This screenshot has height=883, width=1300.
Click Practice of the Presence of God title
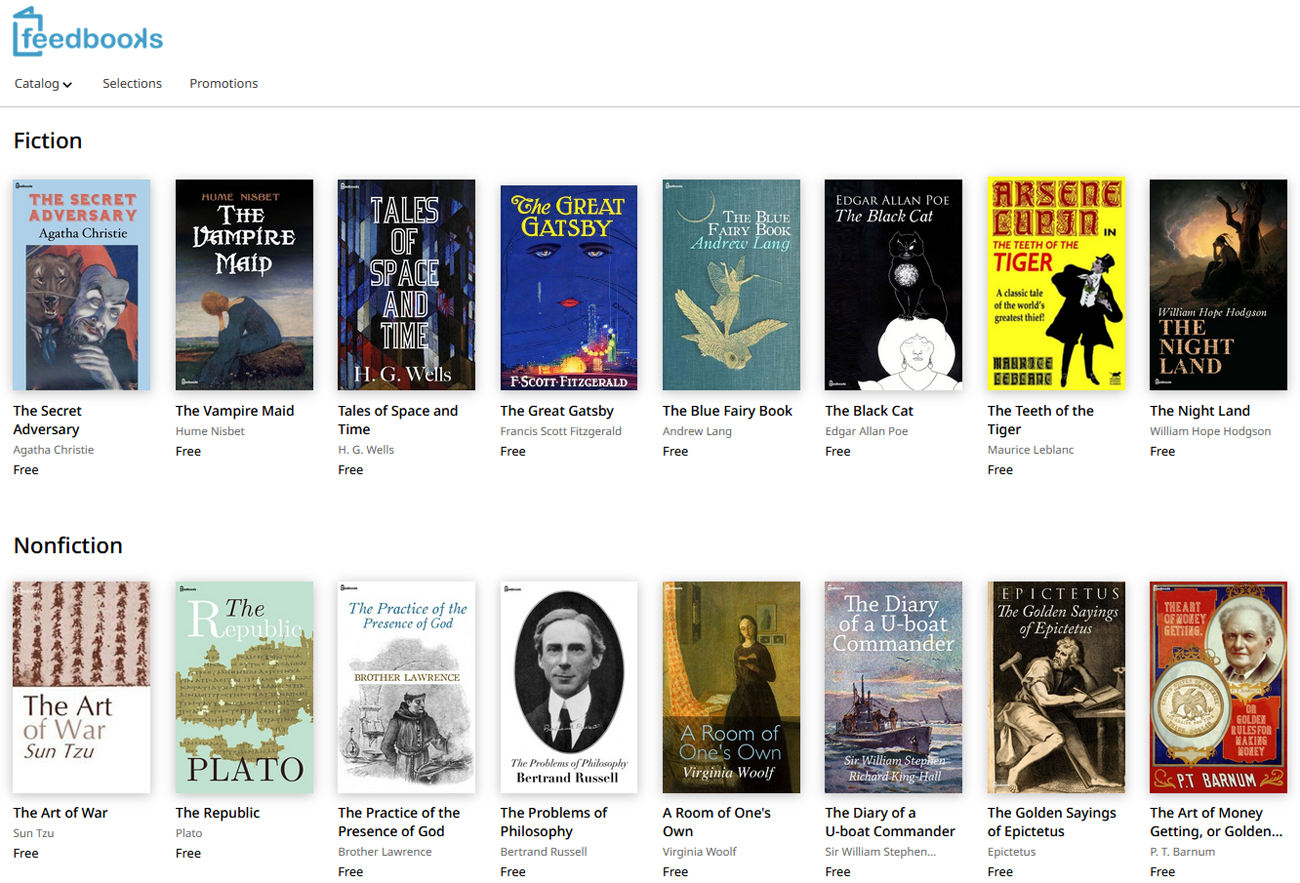[x=399, y=822]
